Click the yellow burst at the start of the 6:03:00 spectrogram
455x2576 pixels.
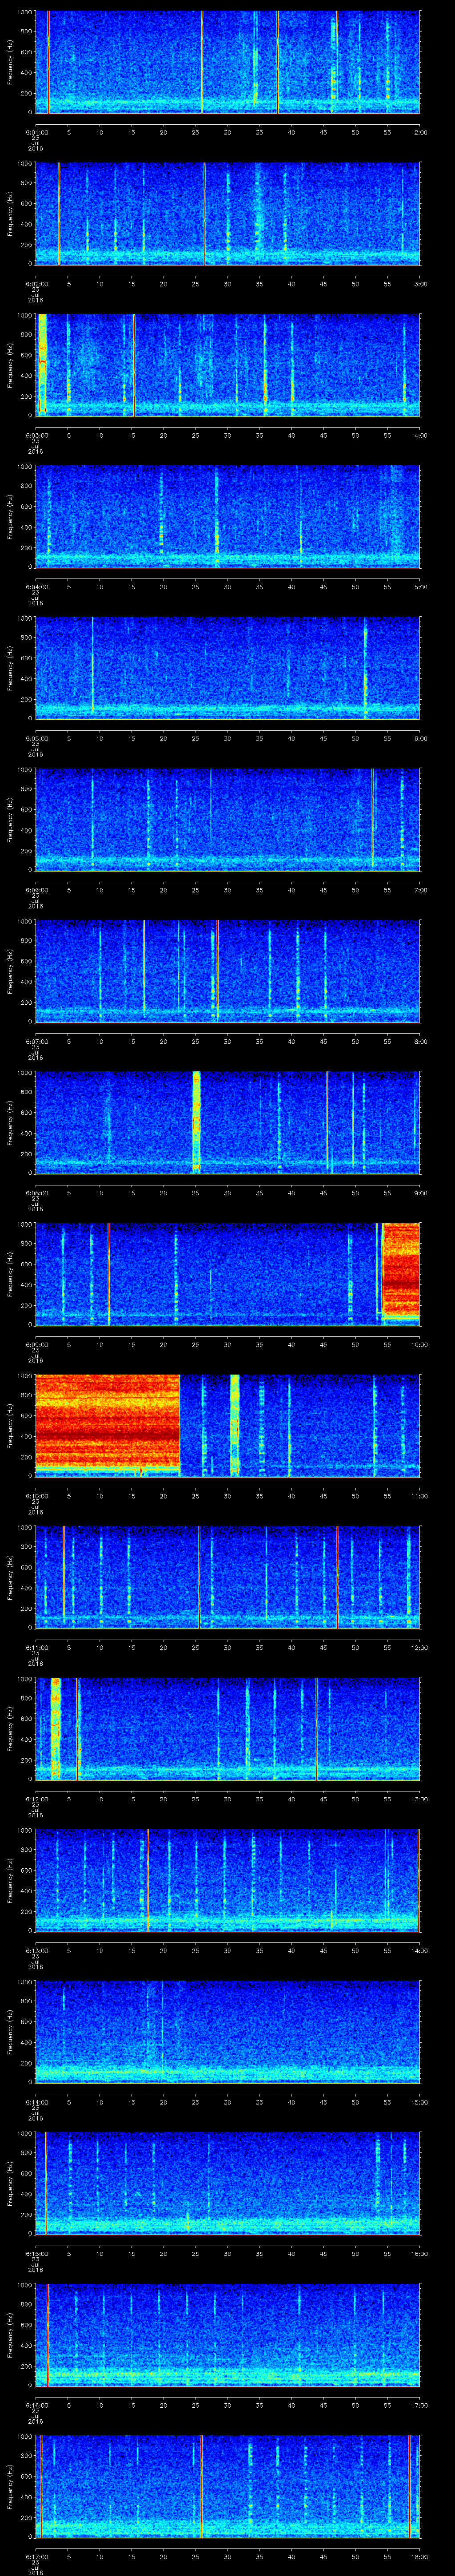point(42,364)
